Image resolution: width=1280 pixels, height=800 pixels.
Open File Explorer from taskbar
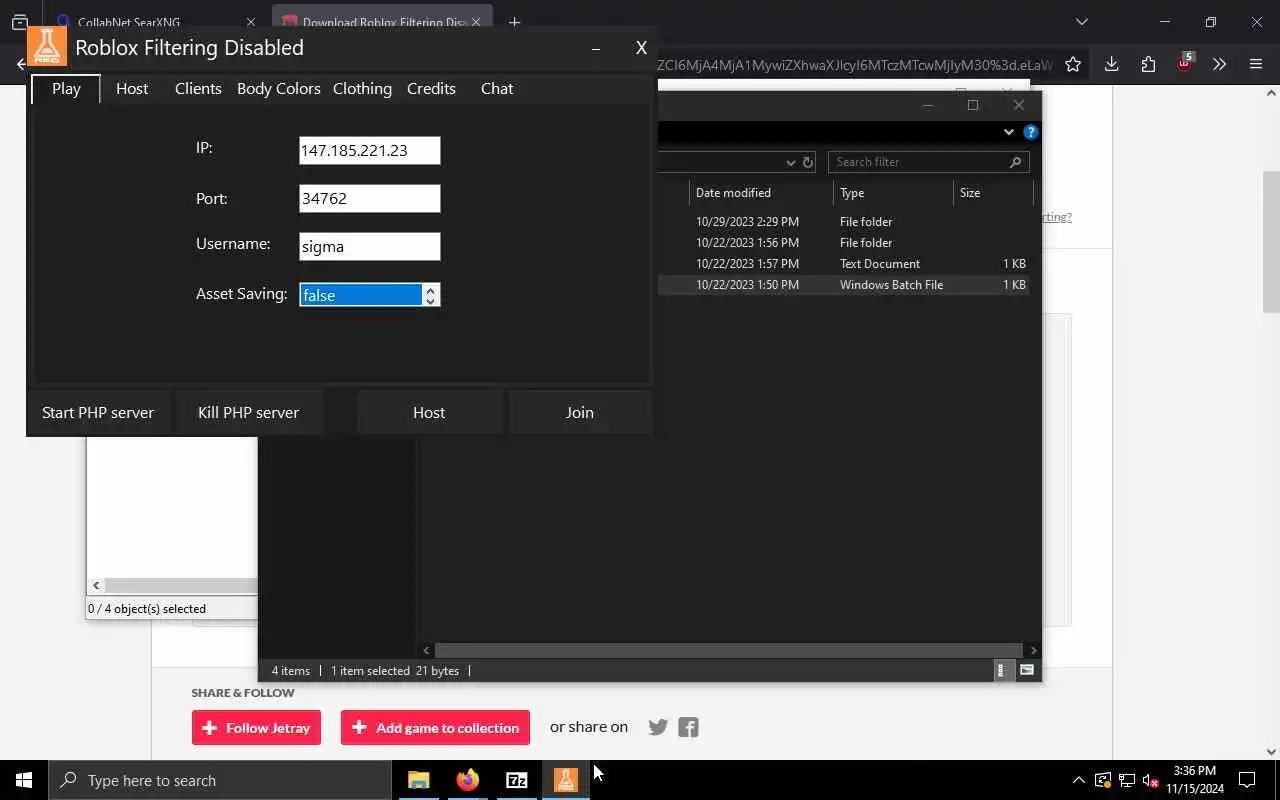419,780
